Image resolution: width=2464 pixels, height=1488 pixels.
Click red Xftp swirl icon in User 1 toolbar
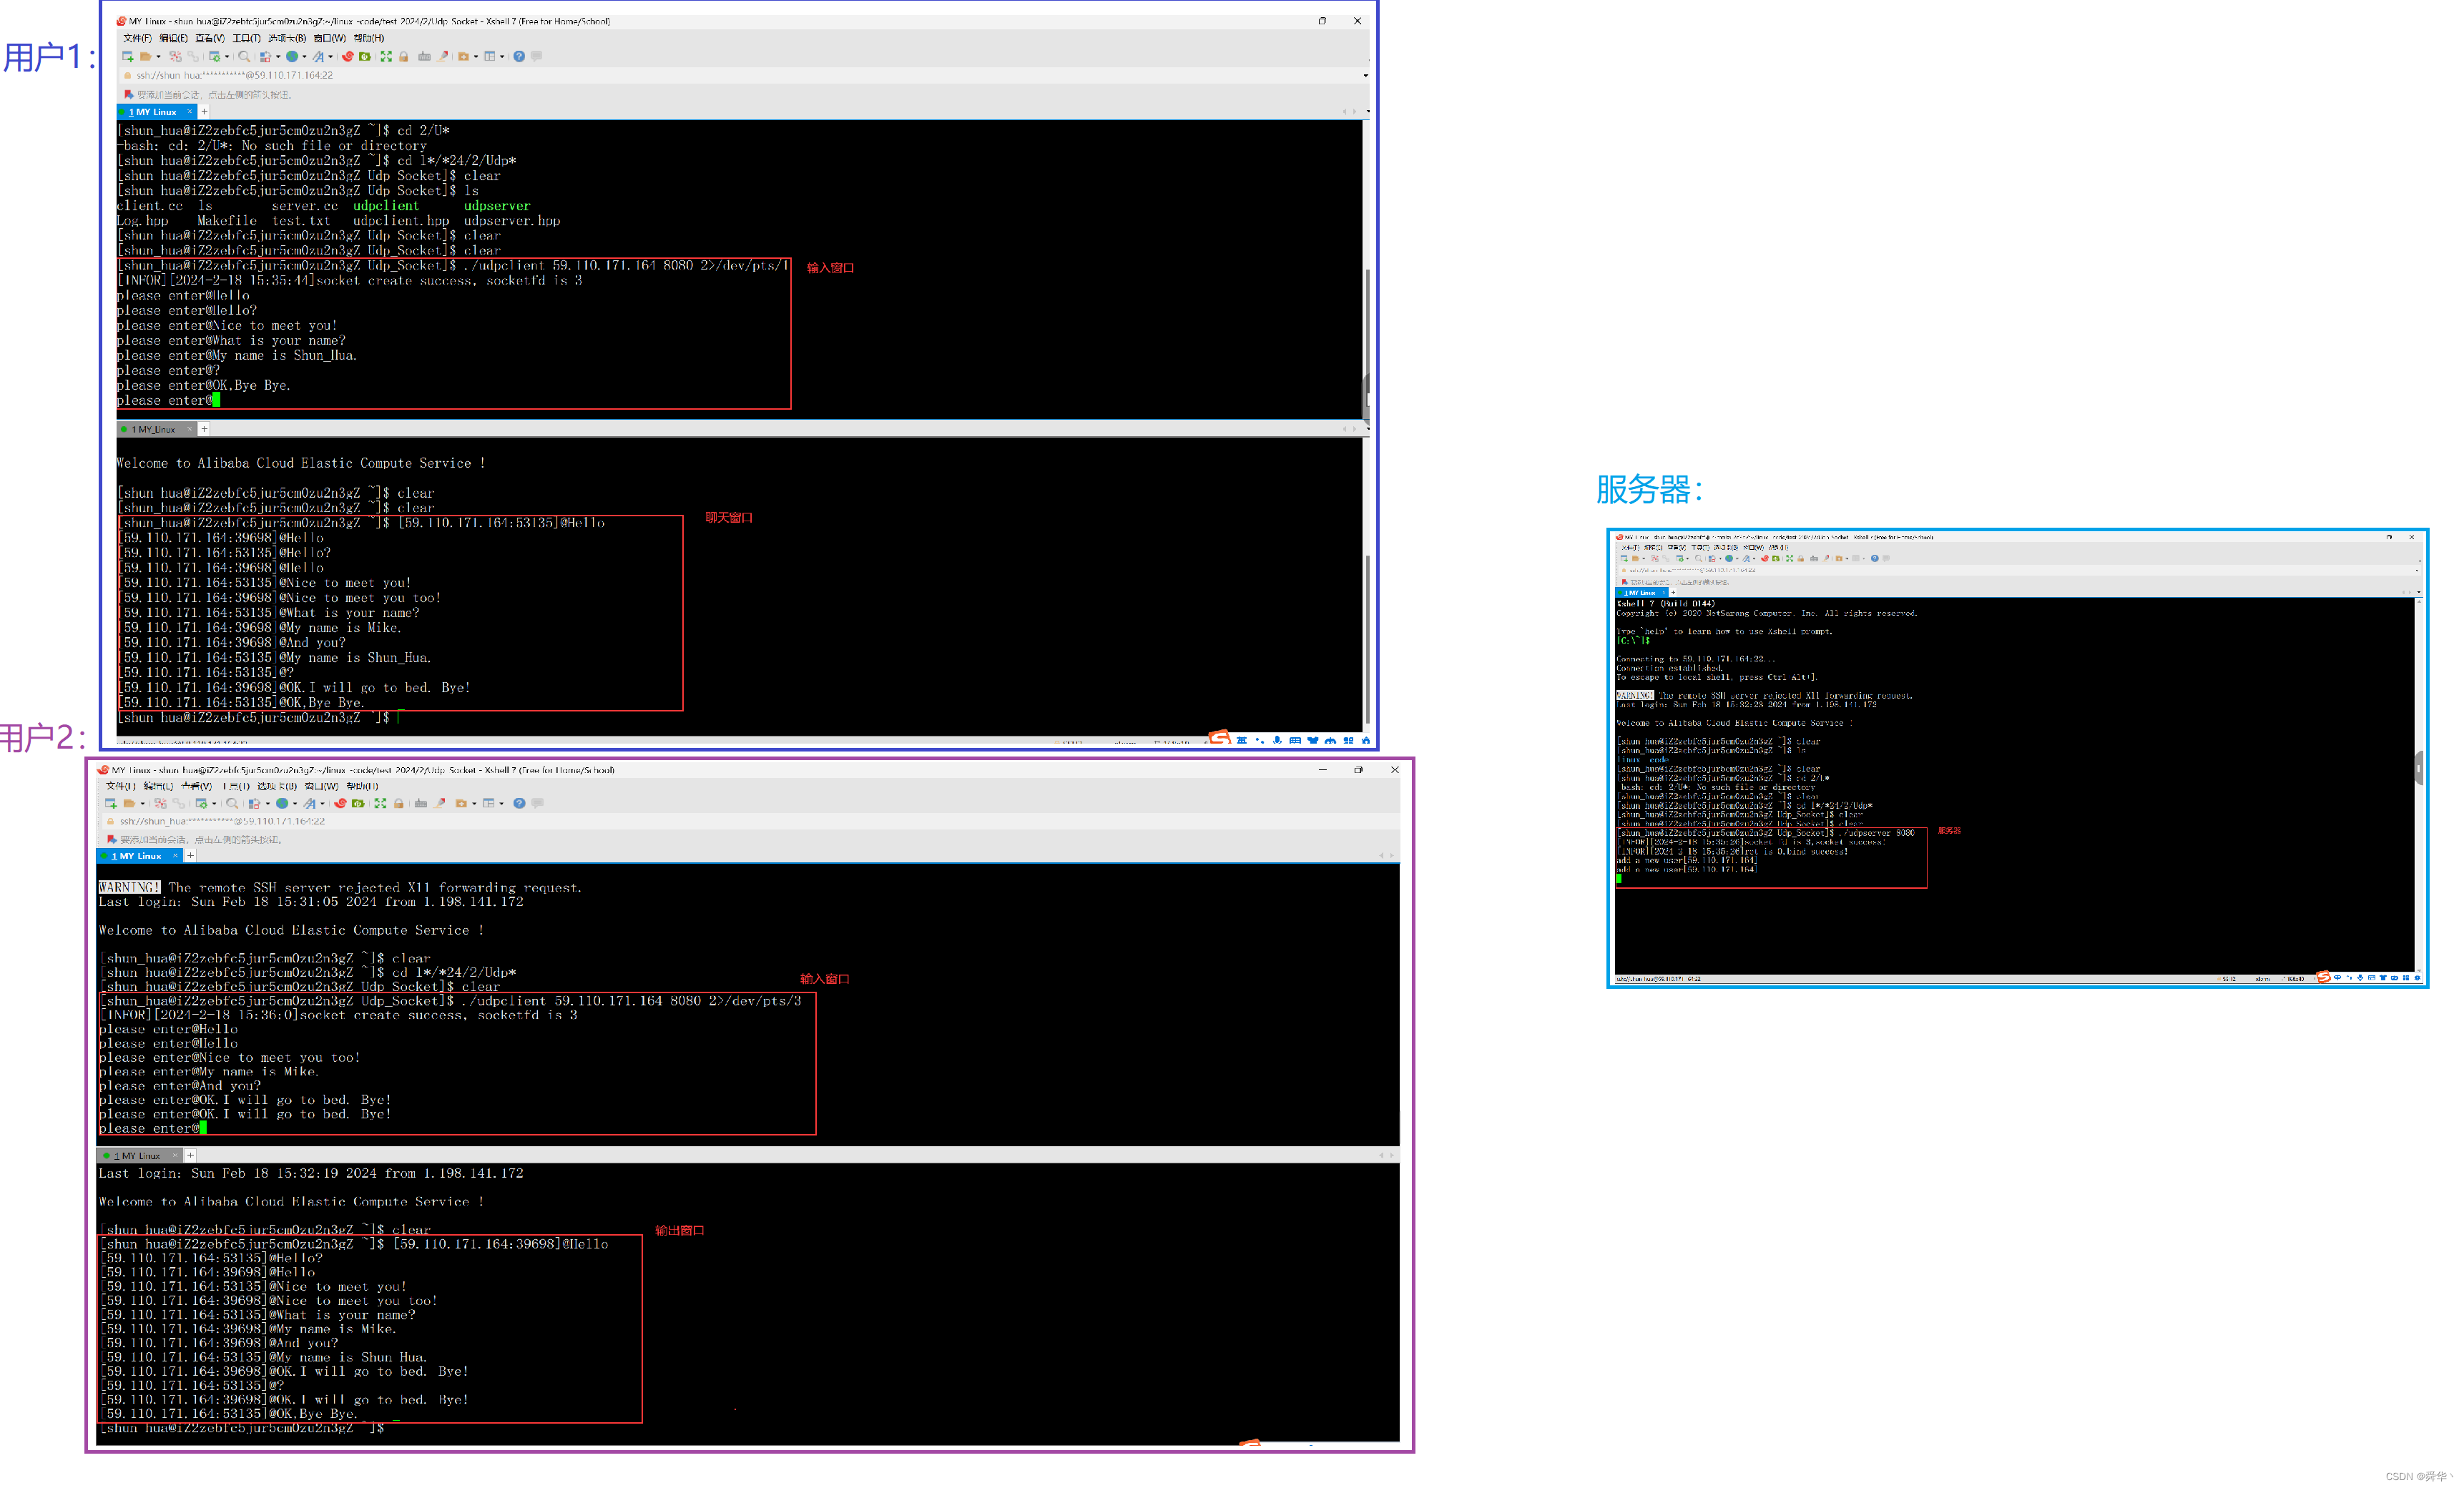pos(348,57)
